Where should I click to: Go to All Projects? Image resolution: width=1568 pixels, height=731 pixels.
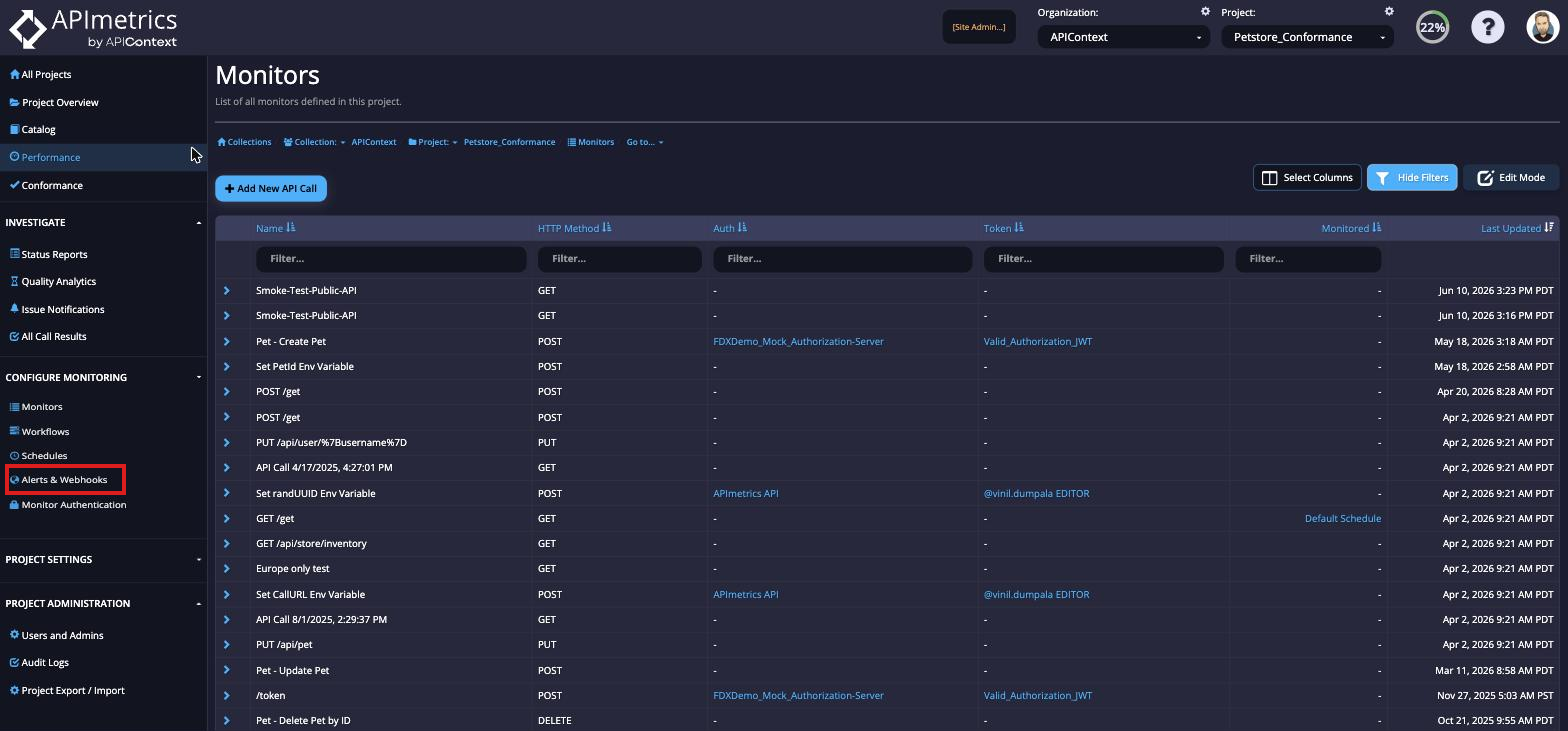point(41,74)
